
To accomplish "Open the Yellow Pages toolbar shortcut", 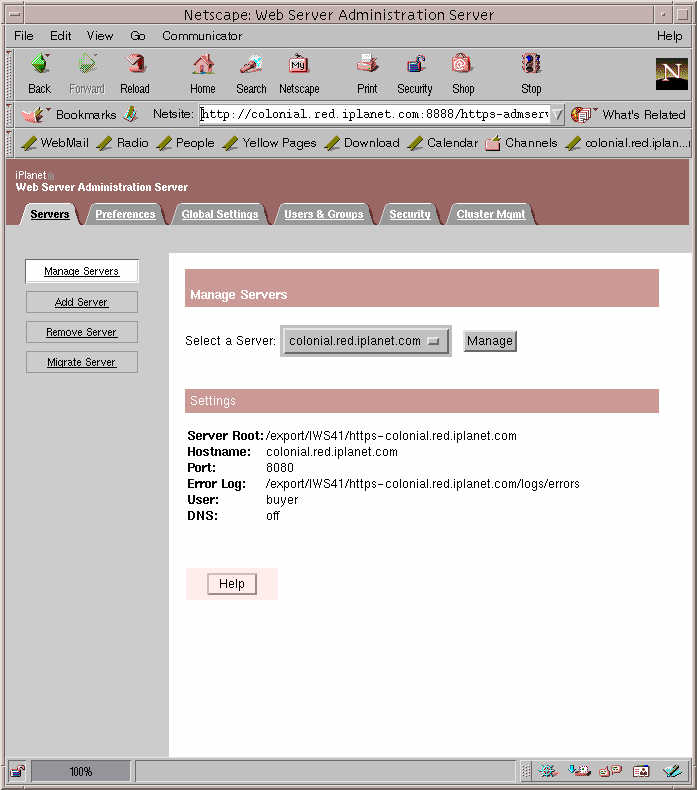I will (269, 143).
